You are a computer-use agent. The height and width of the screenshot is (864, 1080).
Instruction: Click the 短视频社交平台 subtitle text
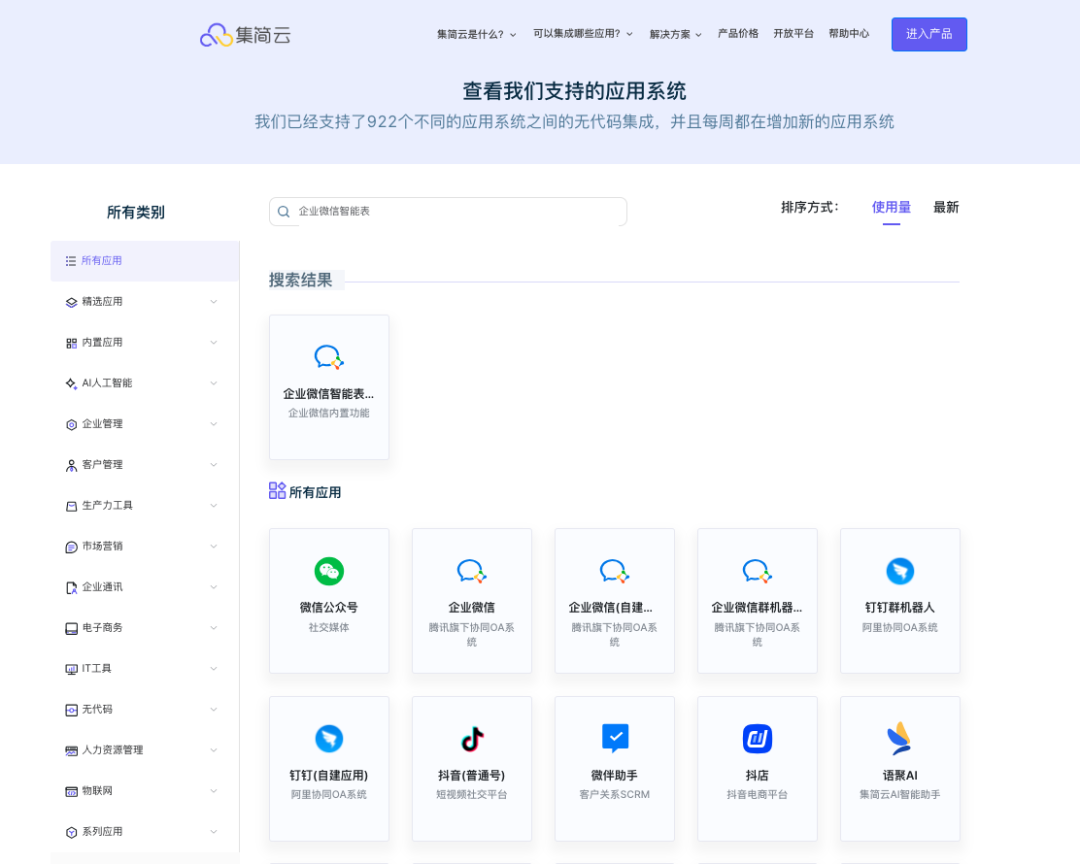pos(472,794)
